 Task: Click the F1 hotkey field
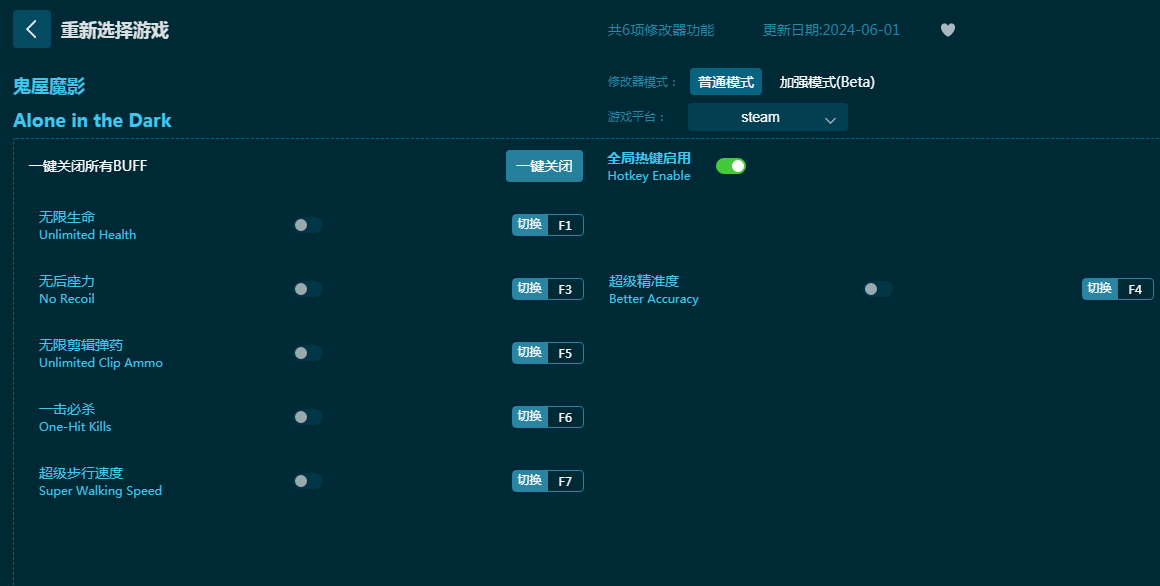565,225
